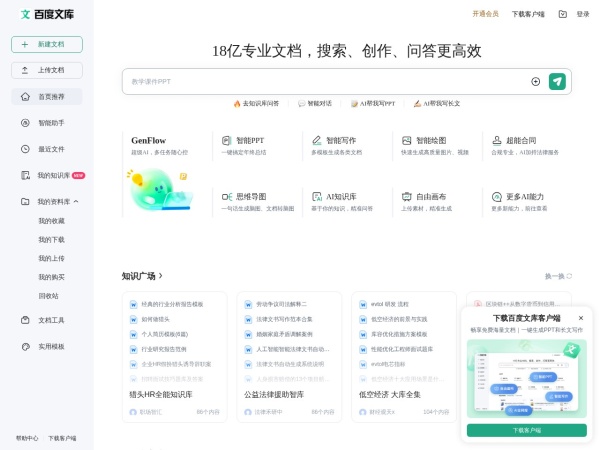Click the green send search button
The image size is (600, 450).
557,82
